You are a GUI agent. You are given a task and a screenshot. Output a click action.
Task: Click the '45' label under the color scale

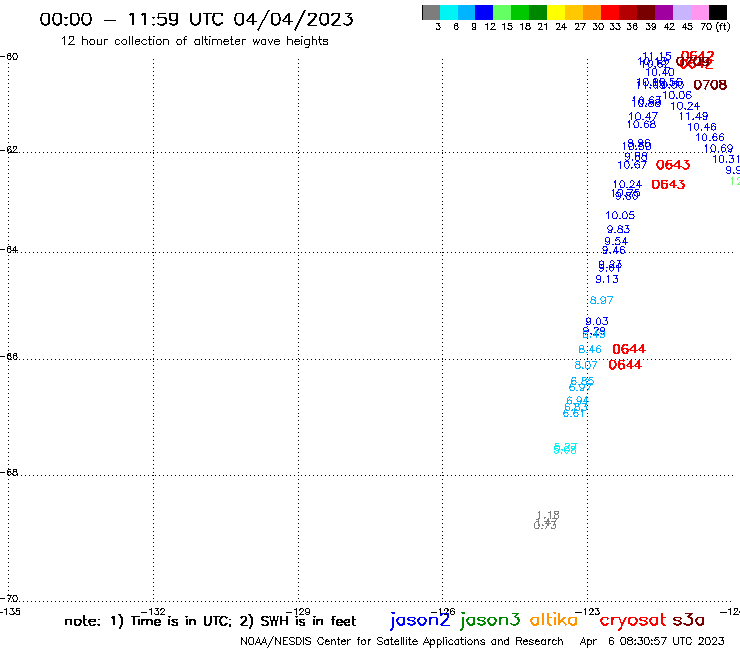[687, 27]
